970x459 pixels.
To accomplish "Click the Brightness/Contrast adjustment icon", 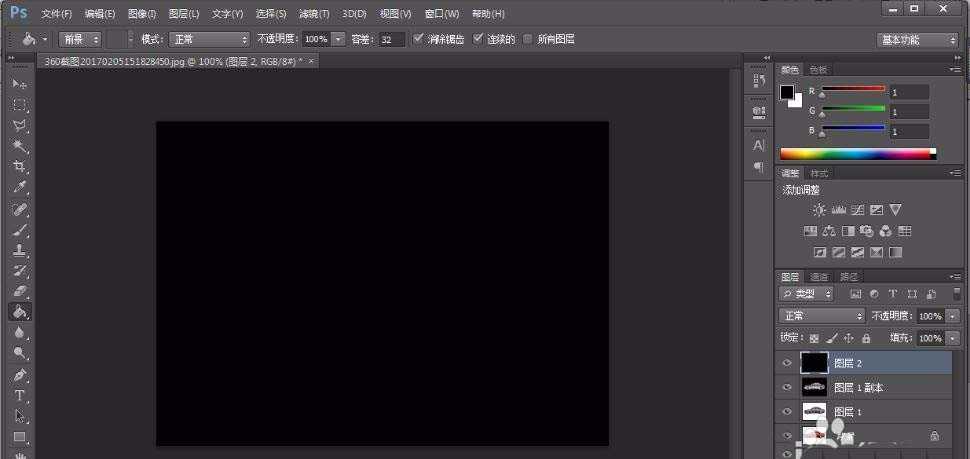I will (820, 210).
